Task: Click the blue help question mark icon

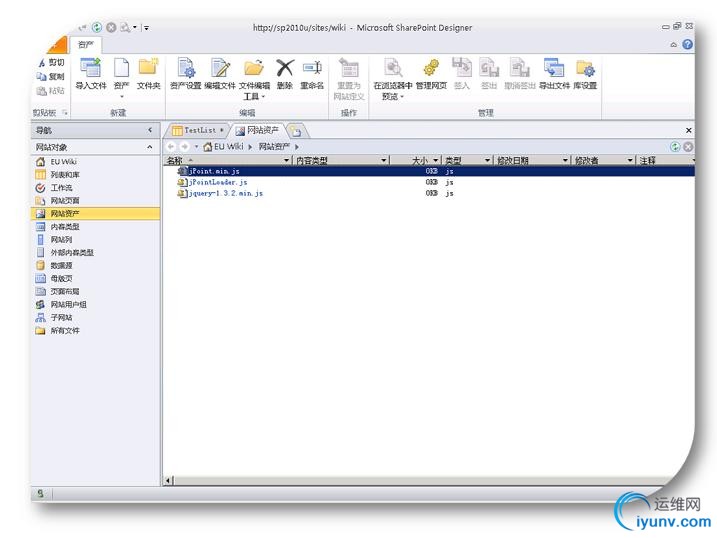Action: (x=687, y=44)
